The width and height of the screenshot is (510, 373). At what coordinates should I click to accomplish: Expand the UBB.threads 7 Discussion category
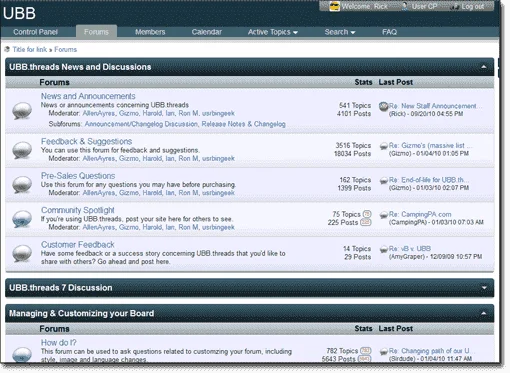pyautogui.click(x=484, y=287)
